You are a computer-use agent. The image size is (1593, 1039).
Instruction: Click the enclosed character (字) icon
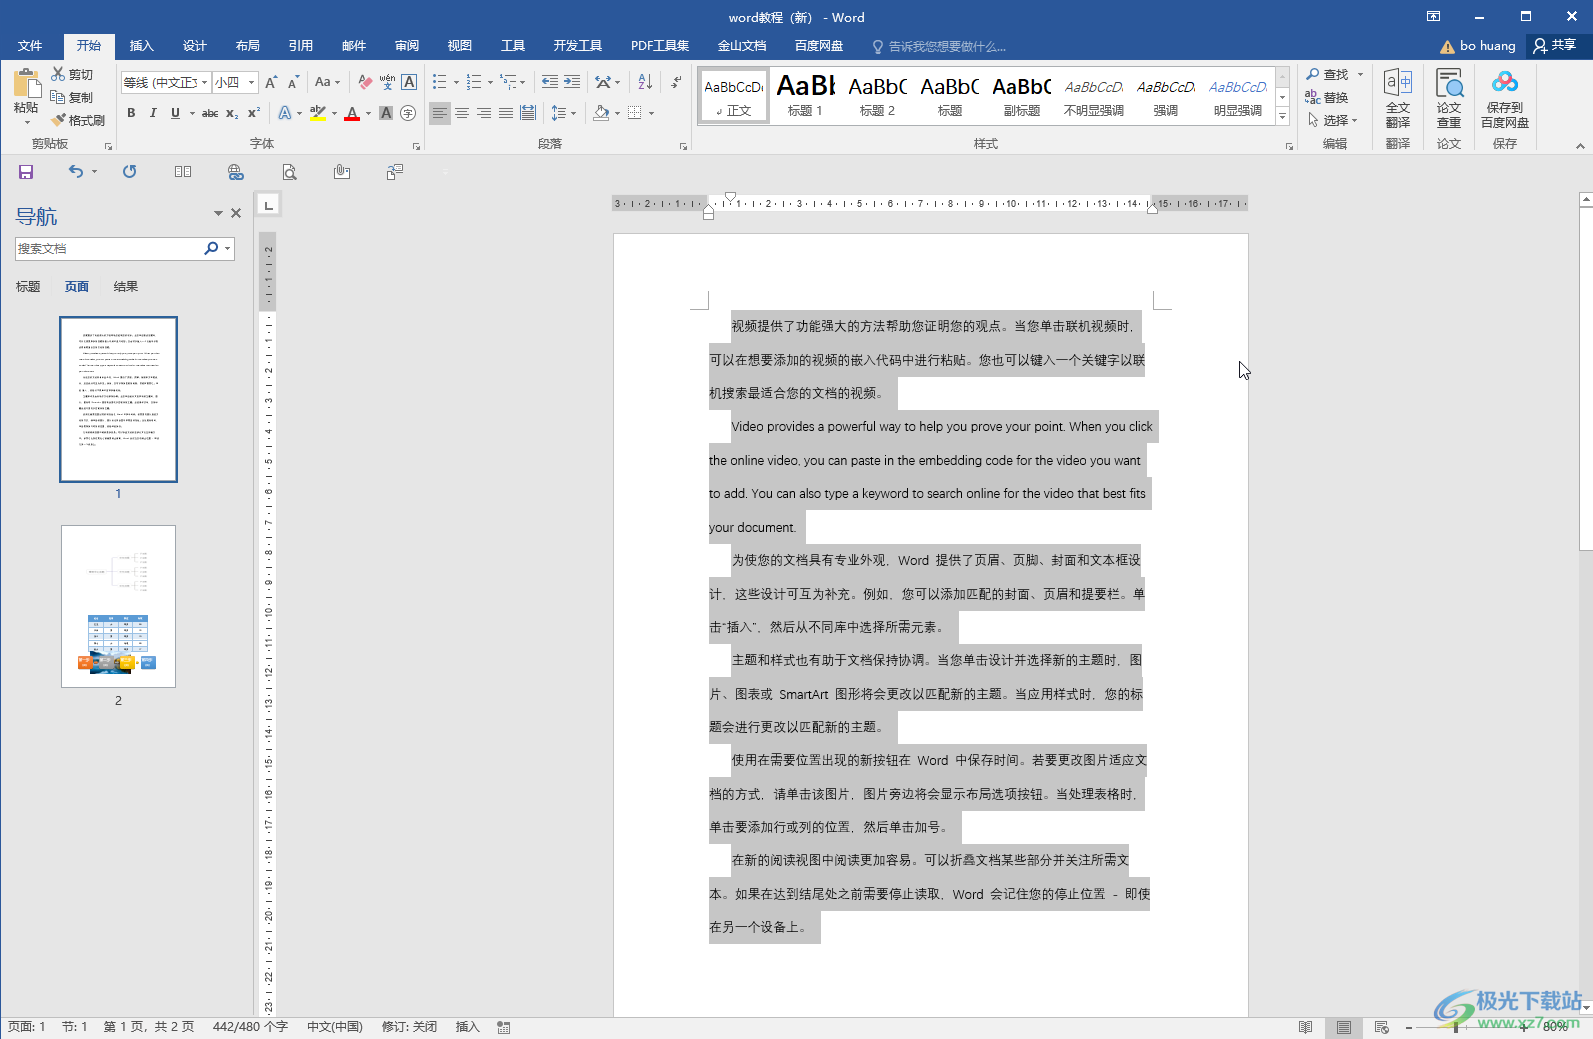point(408,113)
